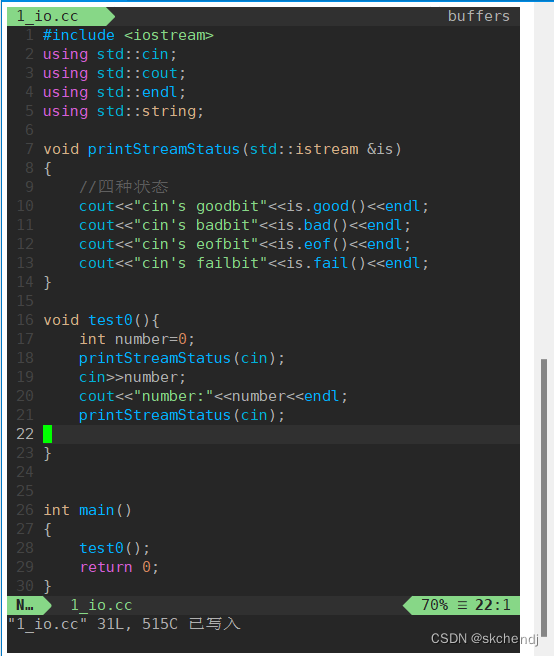Click printStreamStatus(cin); on line 18
The height and width of the screenshot is (656, 554).
tap(182, 358)
